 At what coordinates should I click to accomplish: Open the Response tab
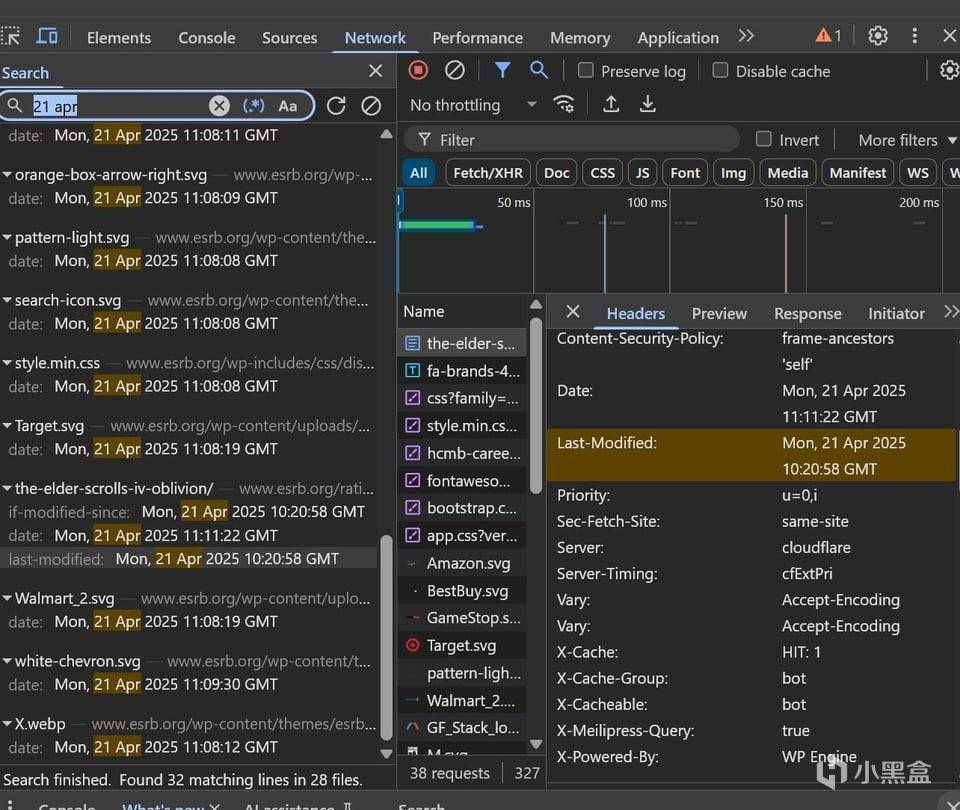click(807, 313)
